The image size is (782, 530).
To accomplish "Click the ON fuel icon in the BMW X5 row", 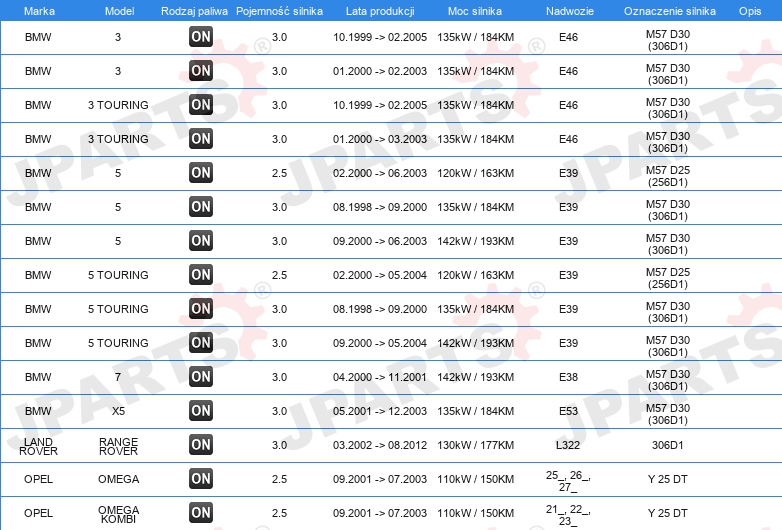I will pos(201,410).
